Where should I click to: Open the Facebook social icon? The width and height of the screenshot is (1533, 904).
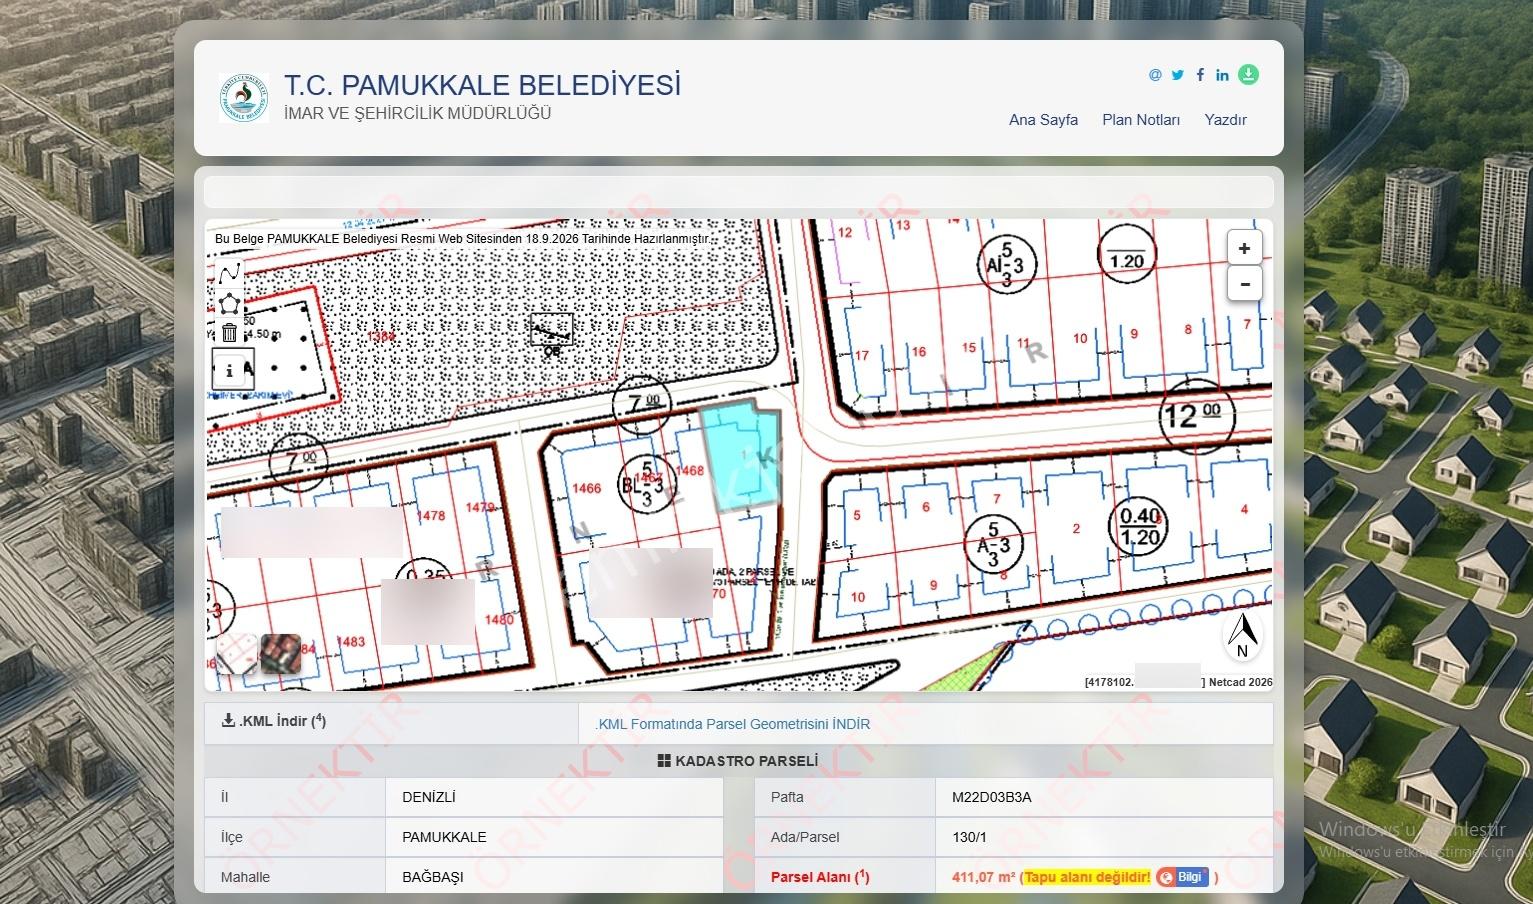[1200, 75]
